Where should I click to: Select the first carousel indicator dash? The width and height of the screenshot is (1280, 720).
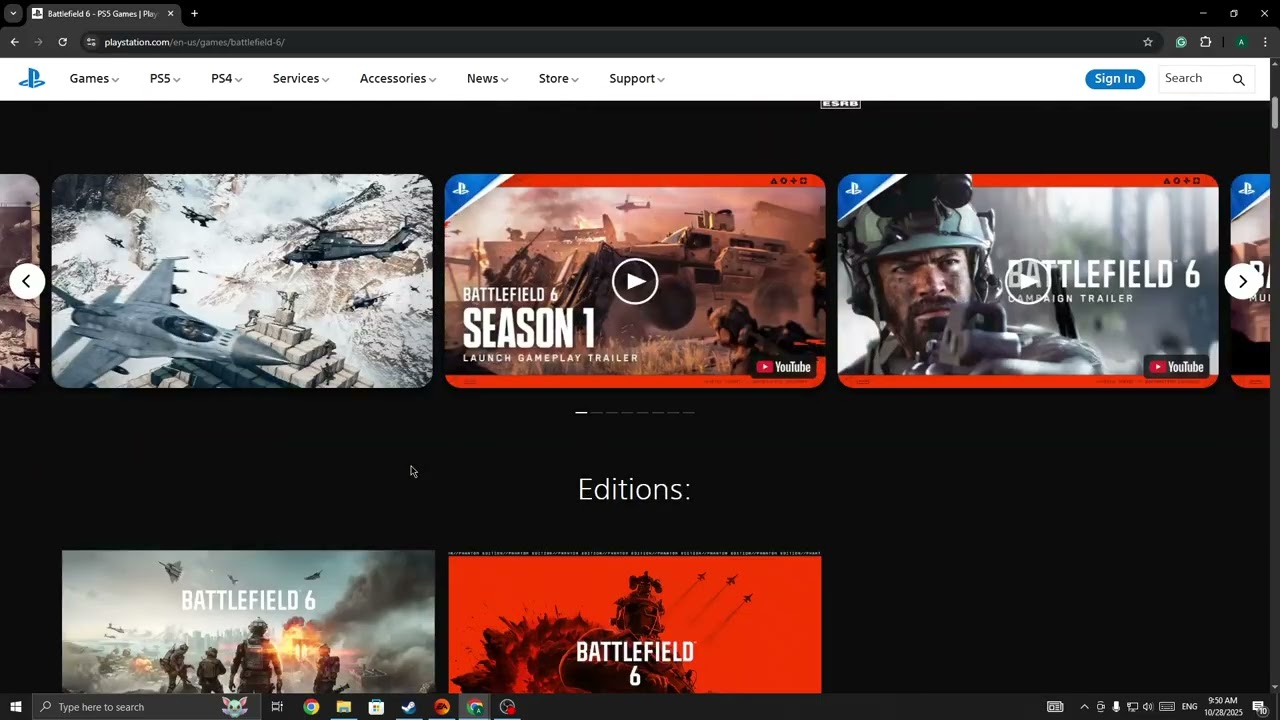pos(581,412)
